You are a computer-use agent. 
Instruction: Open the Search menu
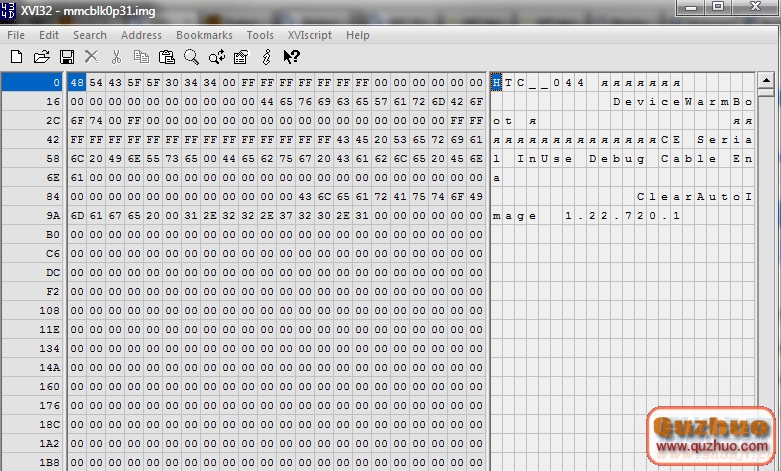click(90, 35)
